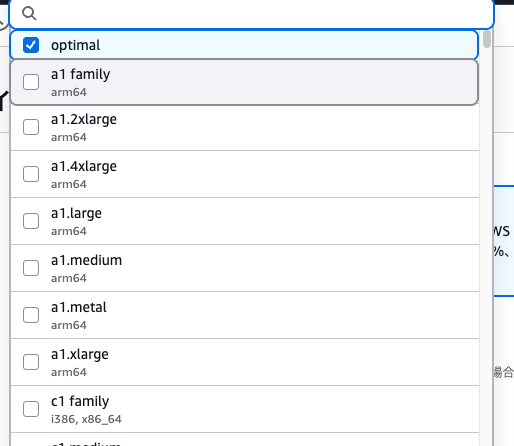The image size is (514, 446).
Task: Click the optimal option label
Action: click(75, 45)
